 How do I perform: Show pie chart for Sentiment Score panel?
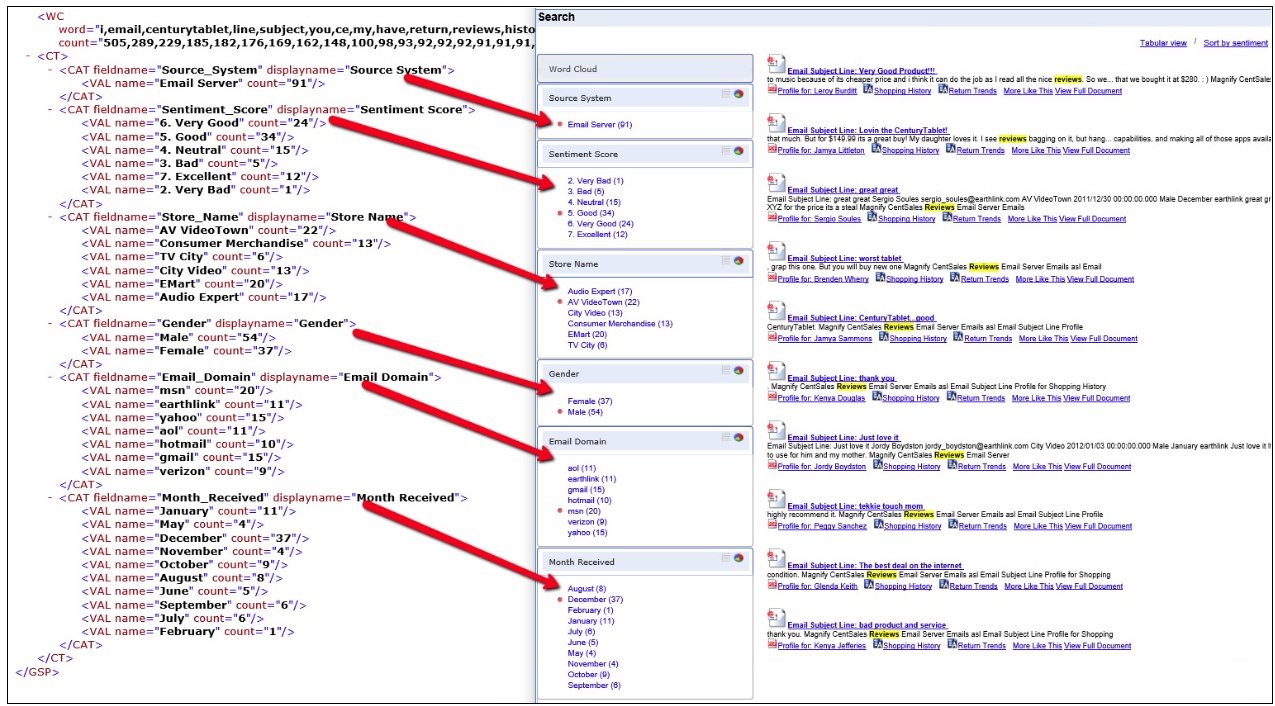(x=739, y=151)
